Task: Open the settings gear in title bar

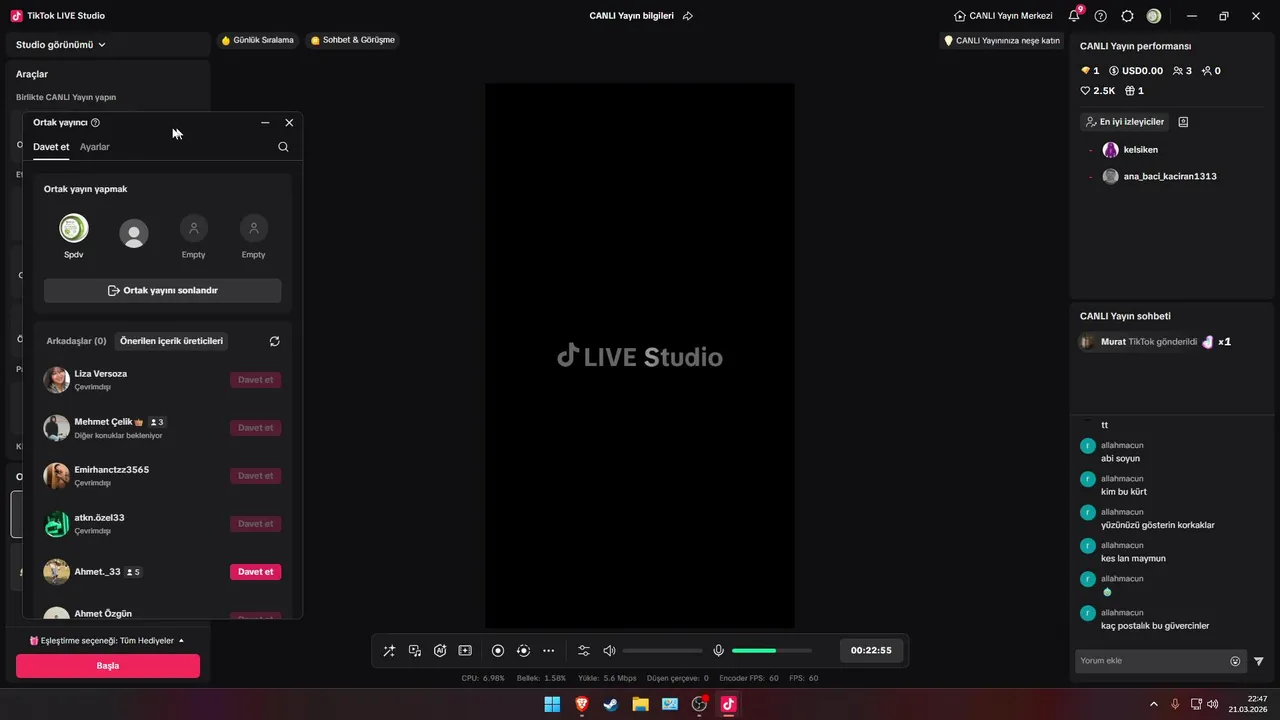Action: tap(1127, 16)
